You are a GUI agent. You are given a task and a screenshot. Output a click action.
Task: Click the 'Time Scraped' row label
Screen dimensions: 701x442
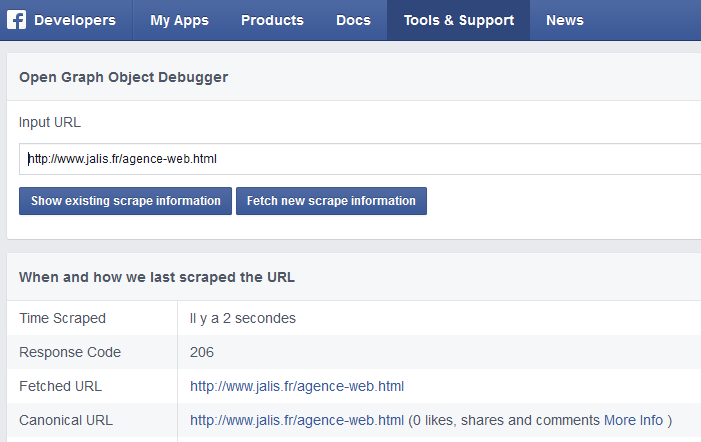[62, 318]
